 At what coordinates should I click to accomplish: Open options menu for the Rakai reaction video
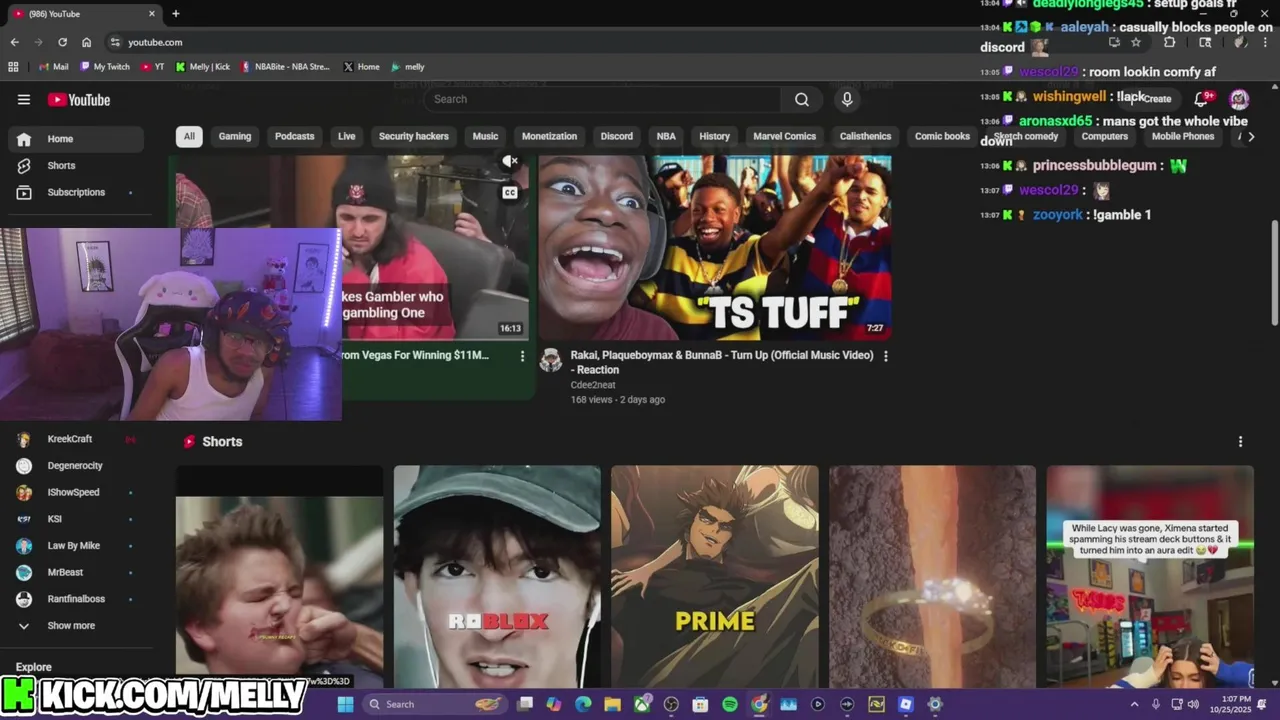coord(885,356)
